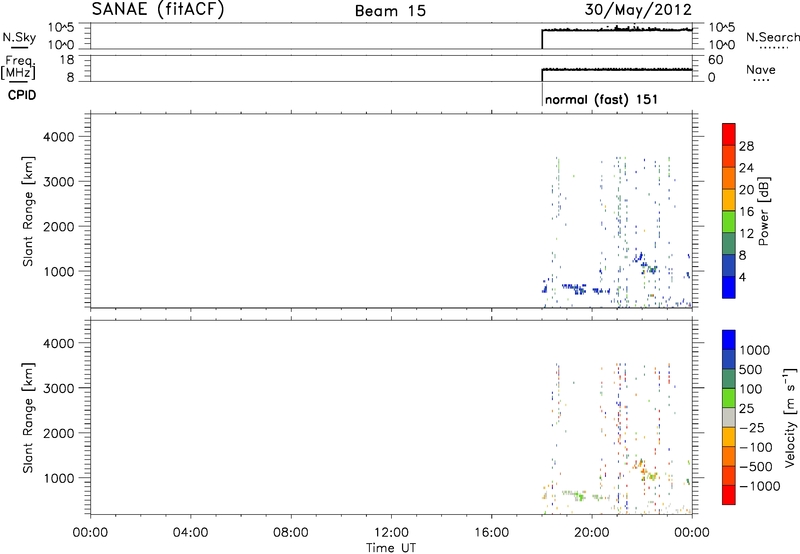
Task: Click the blue backscatter band in power panel
Action: (574, 289)
